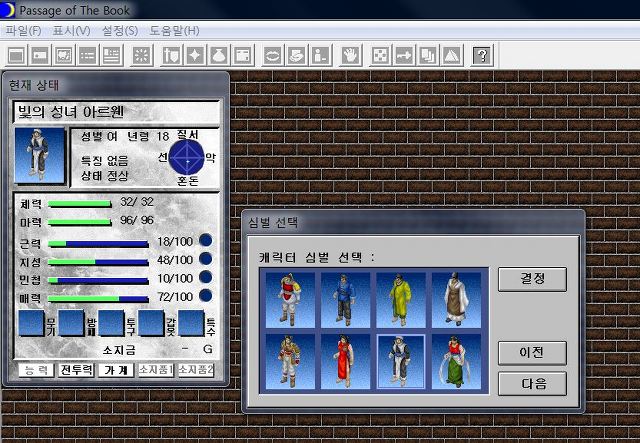The image size is (640, 443).
Task: Click the money bag toolbar icon
Action: point(218,54)
